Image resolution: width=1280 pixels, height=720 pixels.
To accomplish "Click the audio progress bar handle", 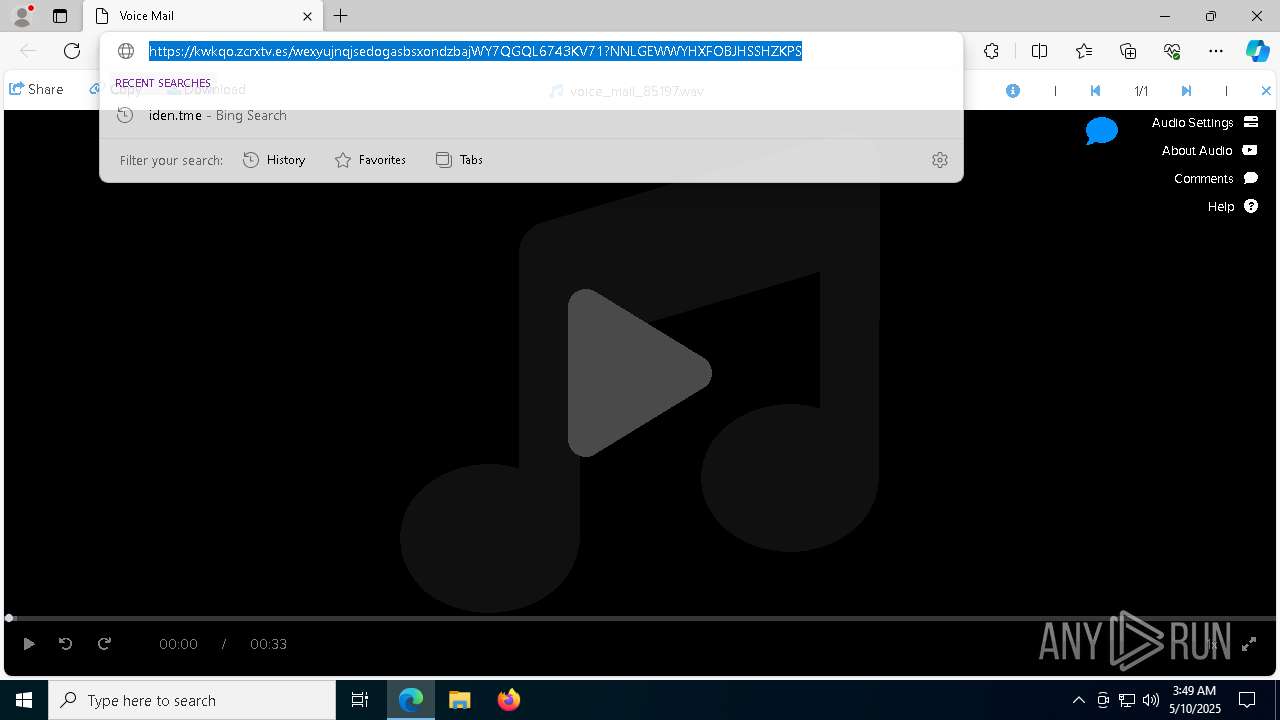I will (9, 618).
